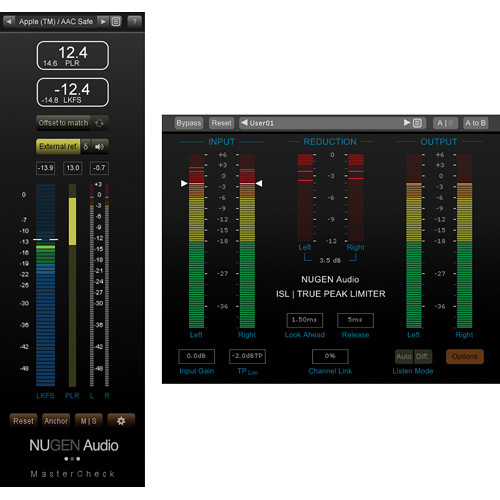Click the INPUT section heading
The height and width of the screenshot is (500, 500).
[x=222, y=142]
